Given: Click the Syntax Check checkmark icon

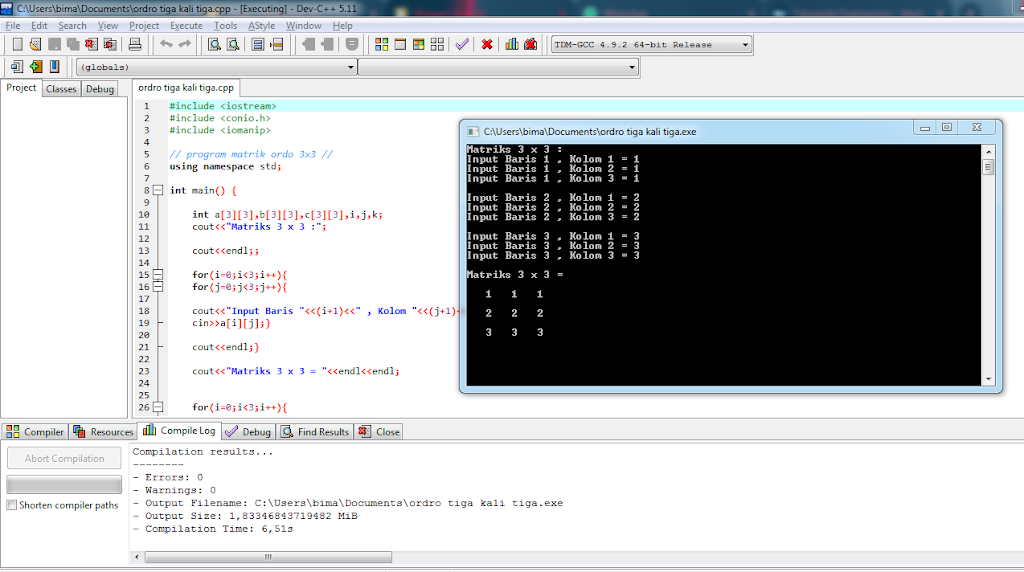Looking at the screenshot, I should tap(462, 44).
